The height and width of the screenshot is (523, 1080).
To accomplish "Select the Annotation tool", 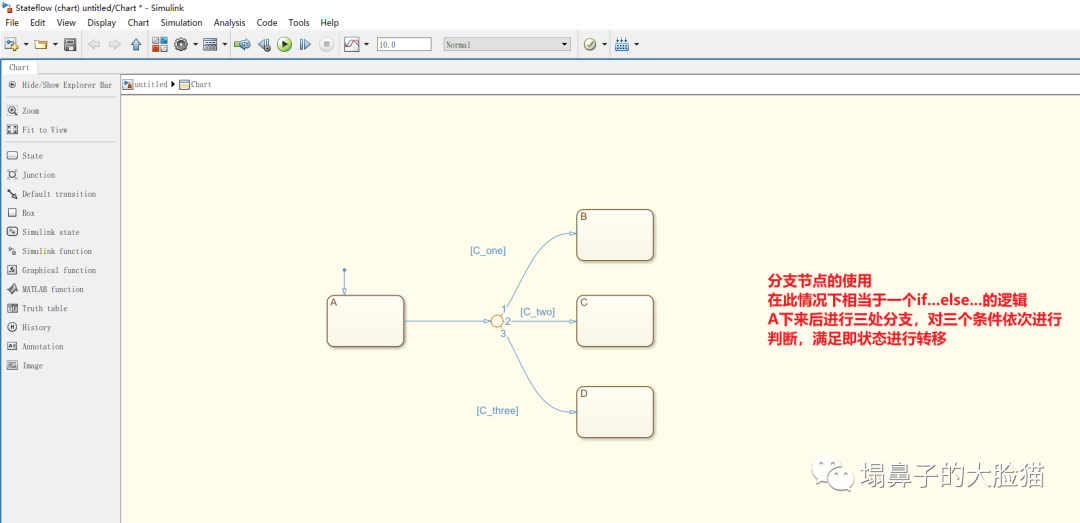I will 35,347.
